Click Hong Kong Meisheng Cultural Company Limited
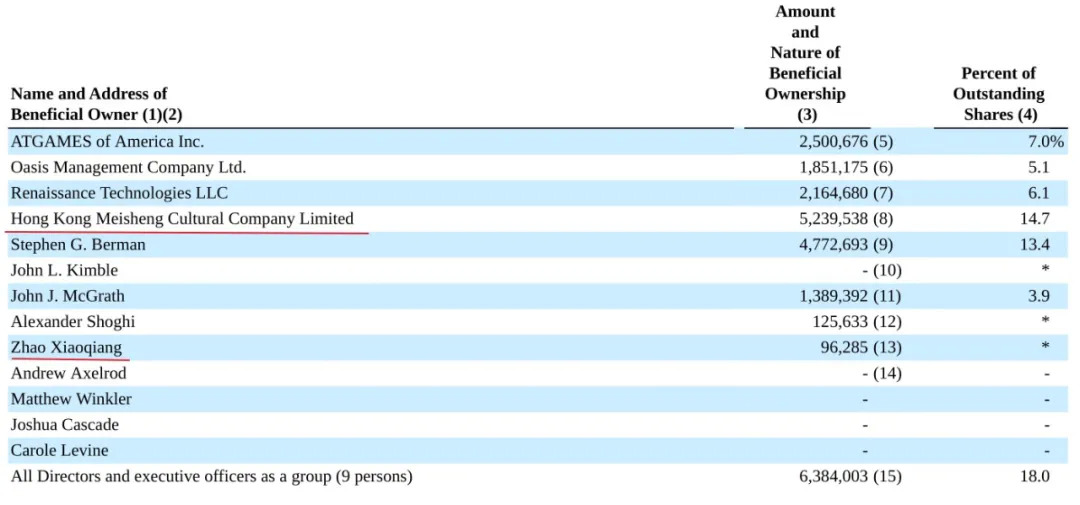This screenshot has width=1080, height=505. click(x=182, y=219)
